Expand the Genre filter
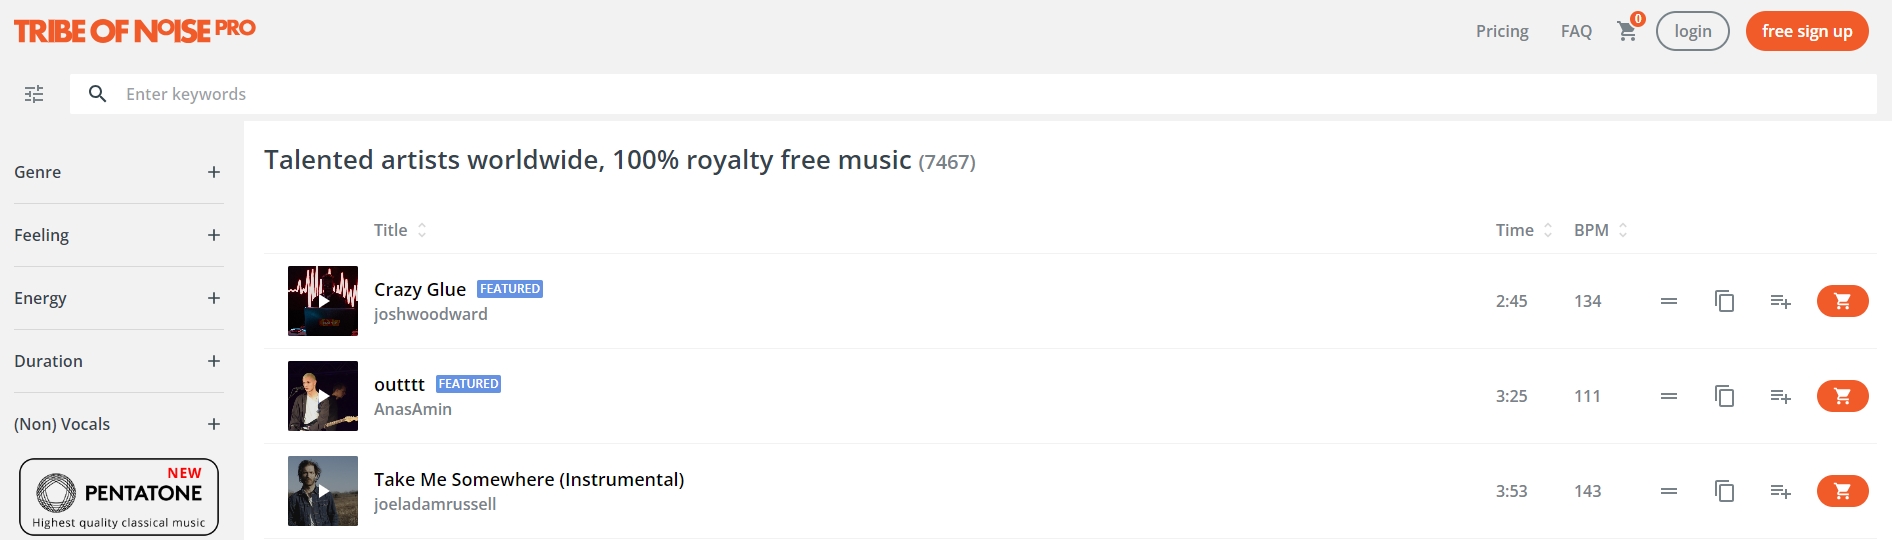 (x=118, y=172)
